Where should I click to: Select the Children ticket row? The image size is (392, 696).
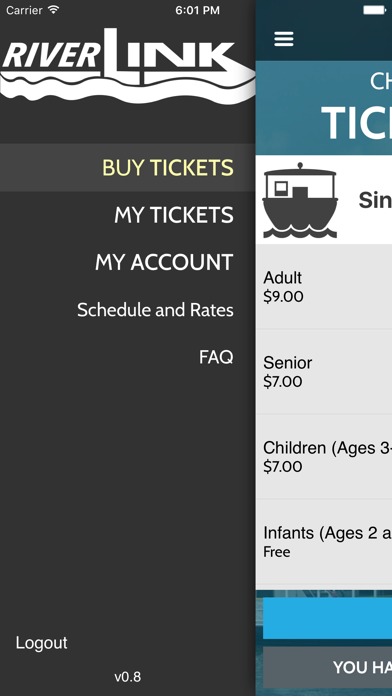tap(324, 457)
